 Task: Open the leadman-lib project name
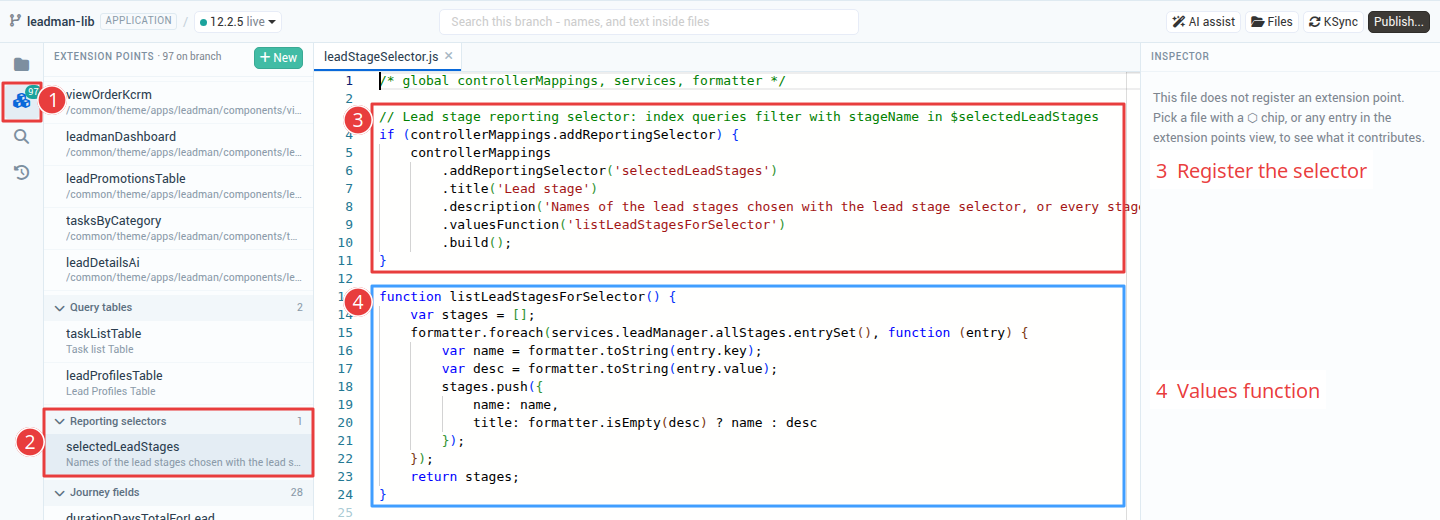coord(61,21)
